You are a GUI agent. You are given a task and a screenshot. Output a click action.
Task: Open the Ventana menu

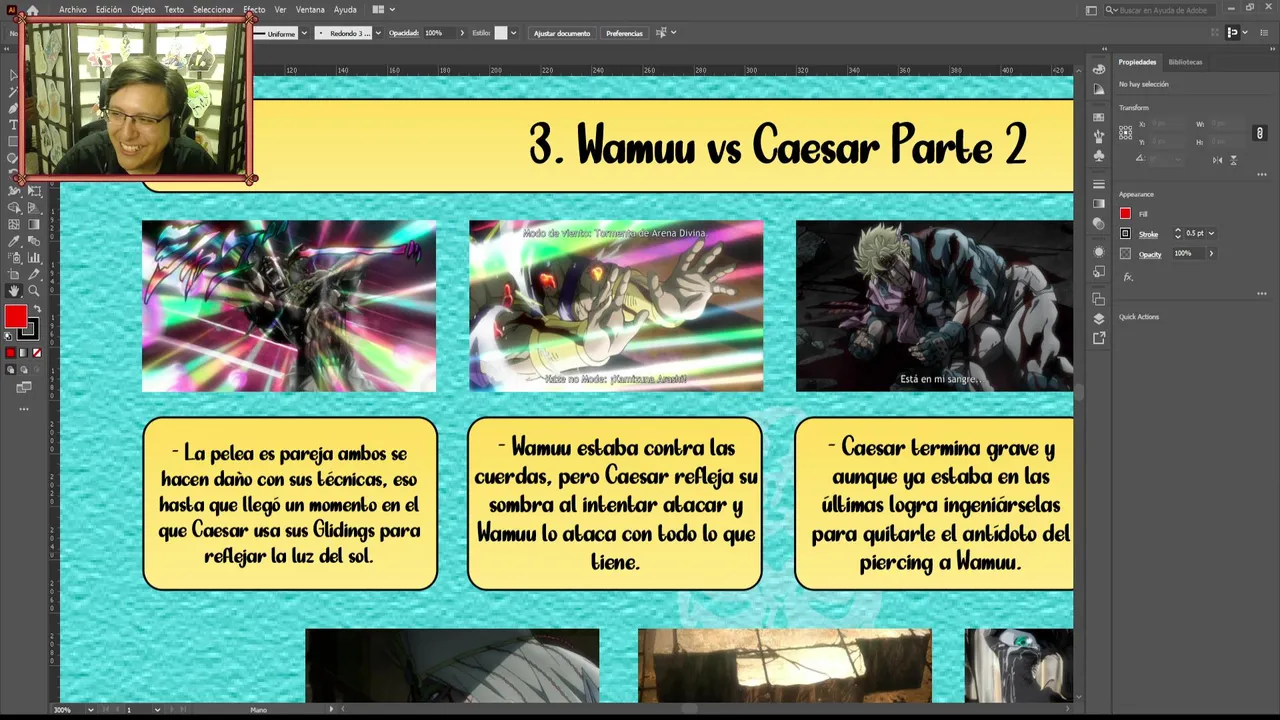310,9
